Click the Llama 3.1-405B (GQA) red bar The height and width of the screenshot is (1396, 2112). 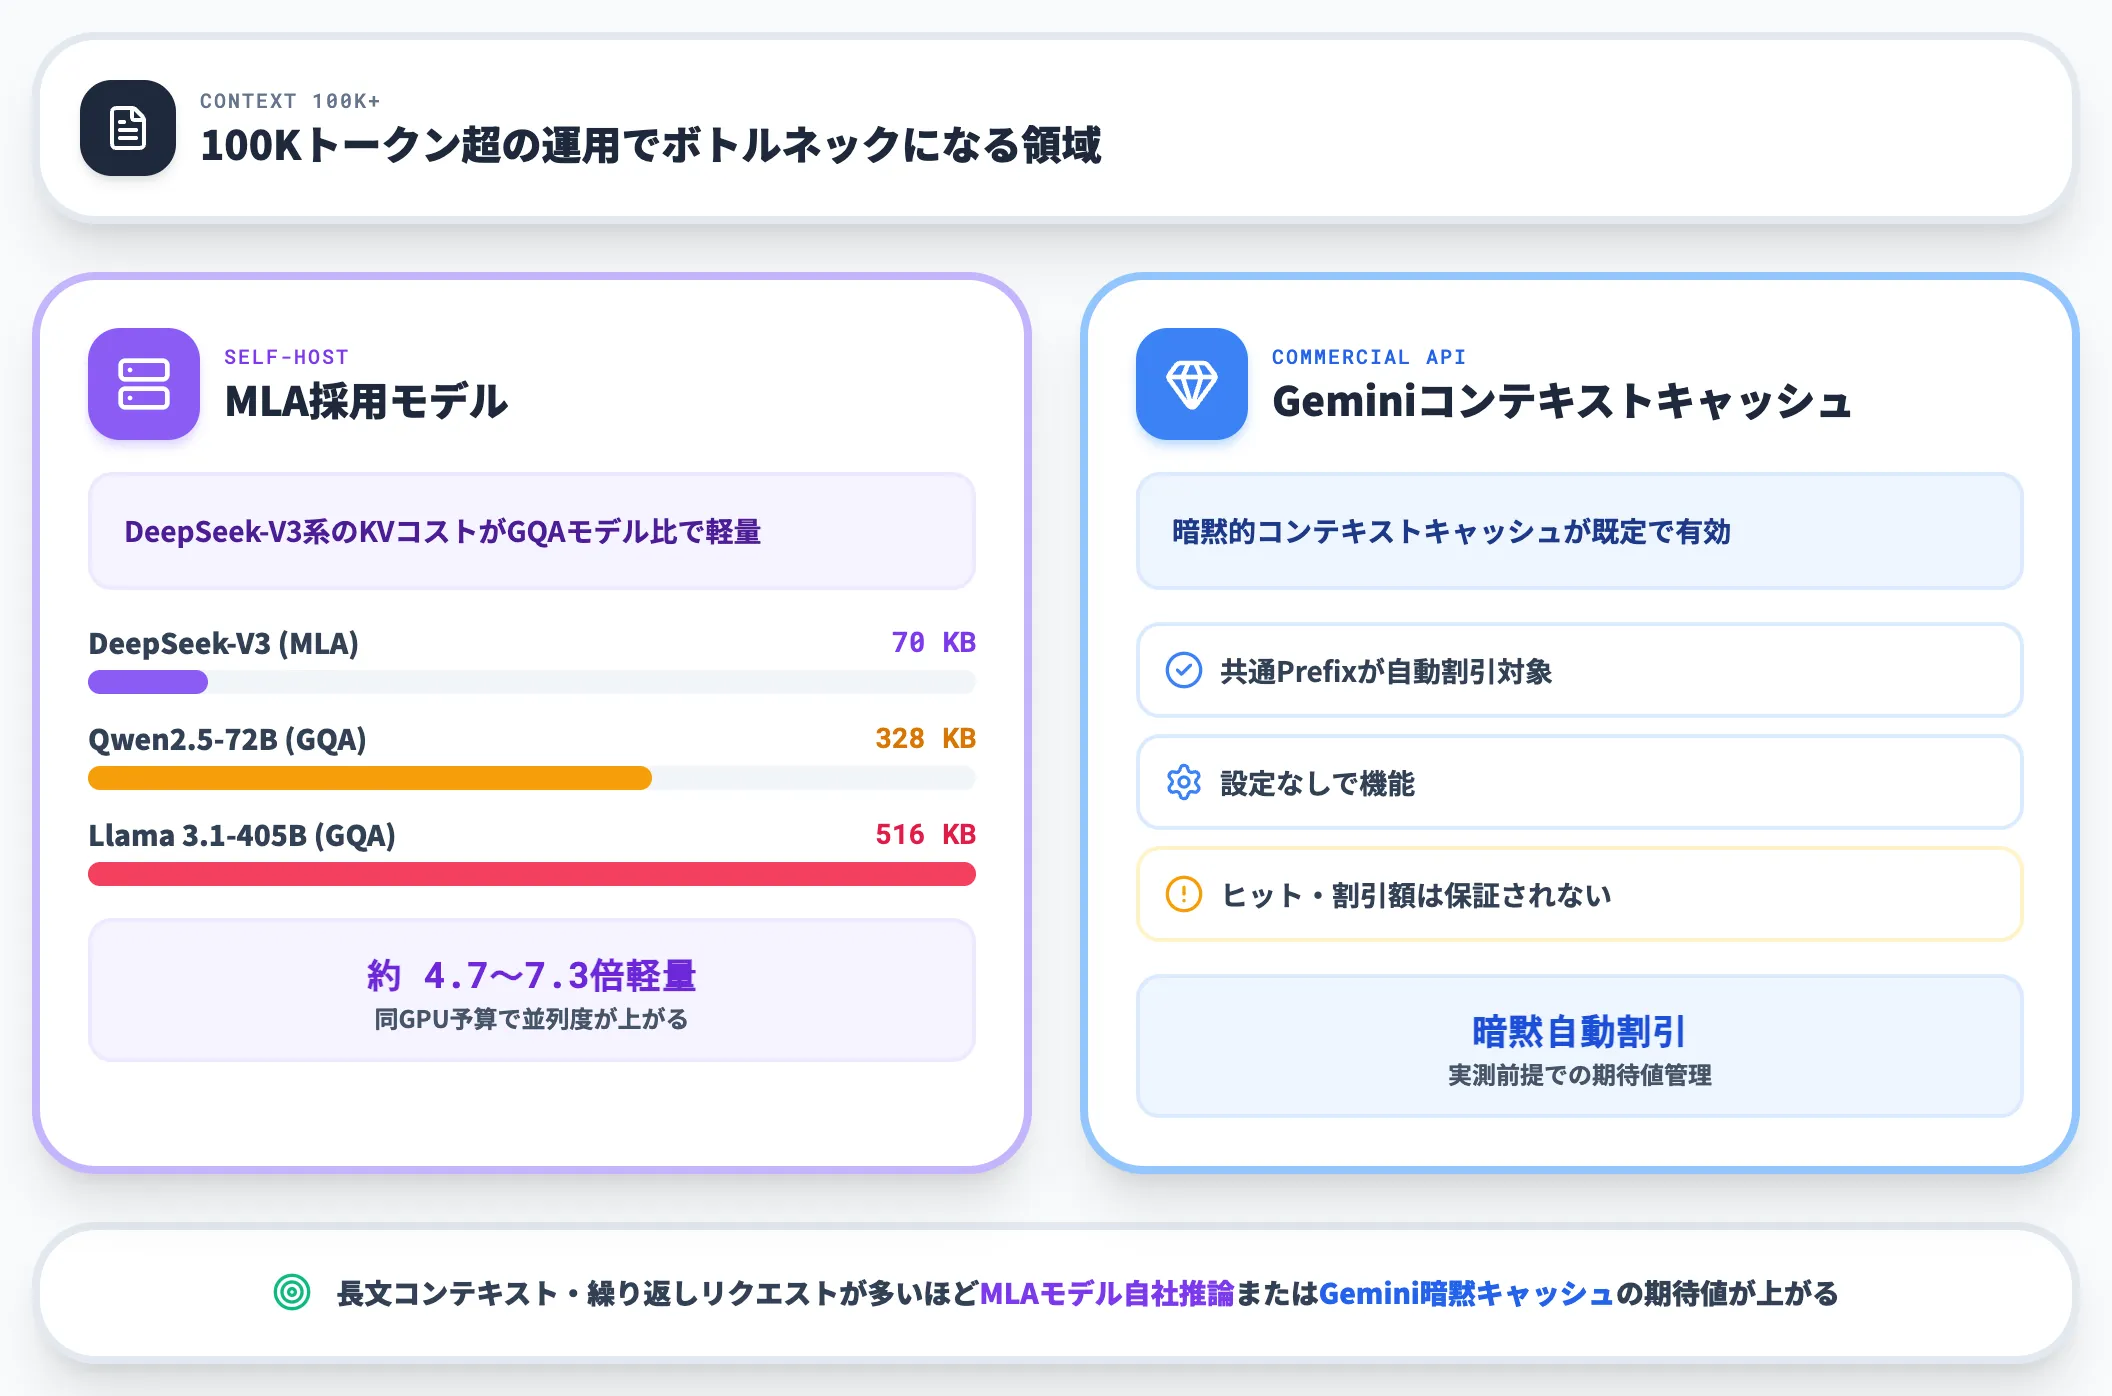tap(532, 874)
